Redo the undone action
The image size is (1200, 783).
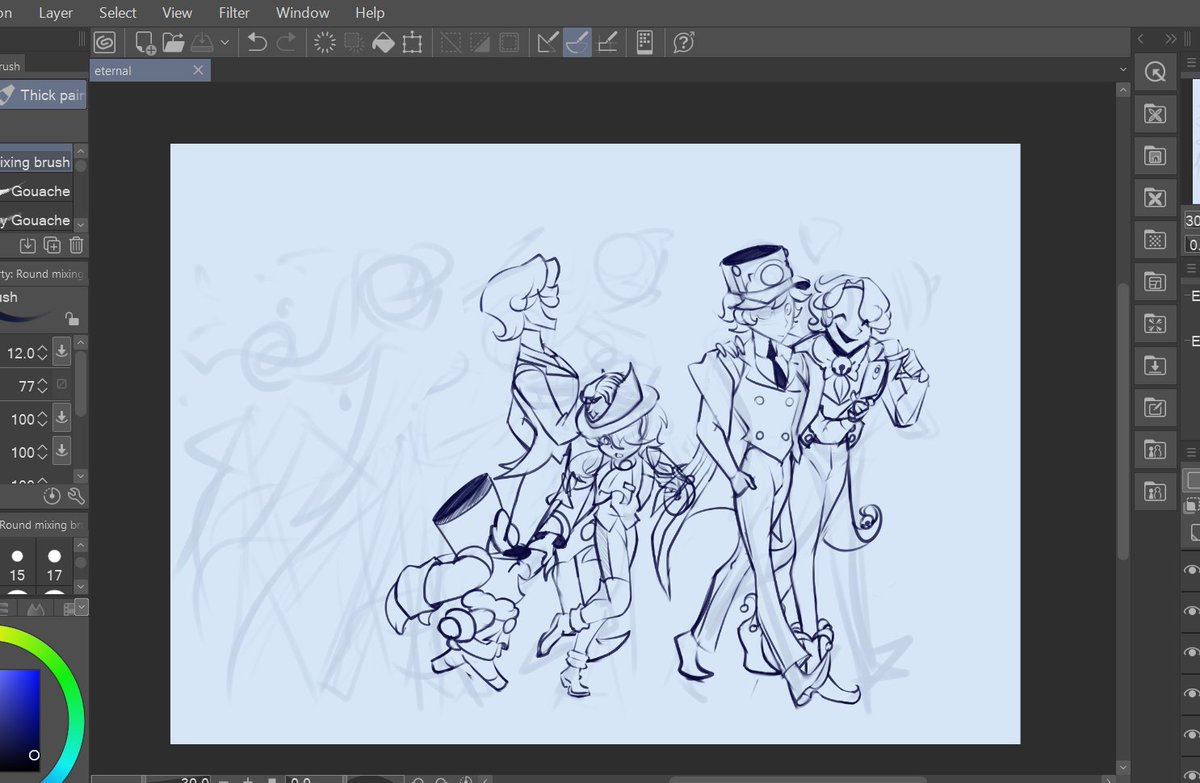pos(286,42)
